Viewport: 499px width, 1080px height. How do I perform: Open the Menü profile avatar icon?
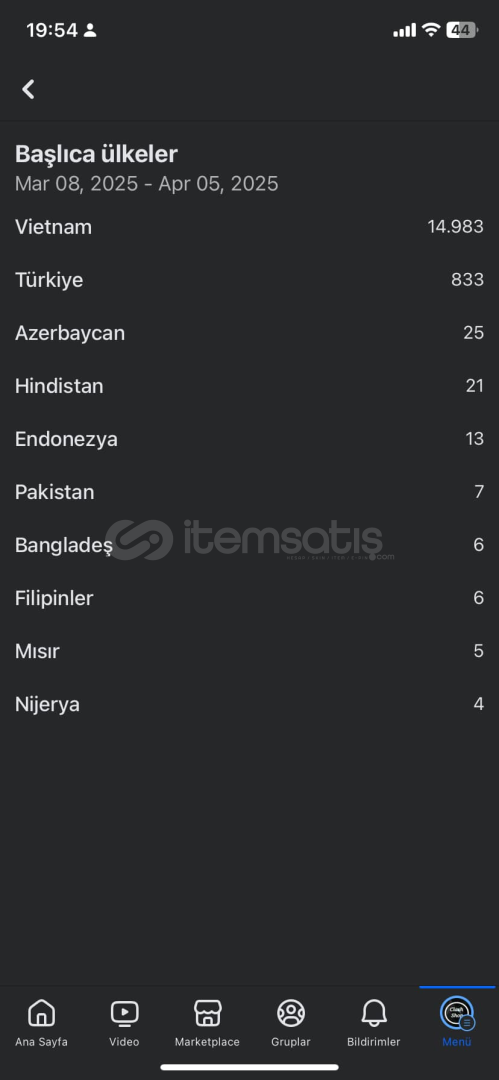457,1013
